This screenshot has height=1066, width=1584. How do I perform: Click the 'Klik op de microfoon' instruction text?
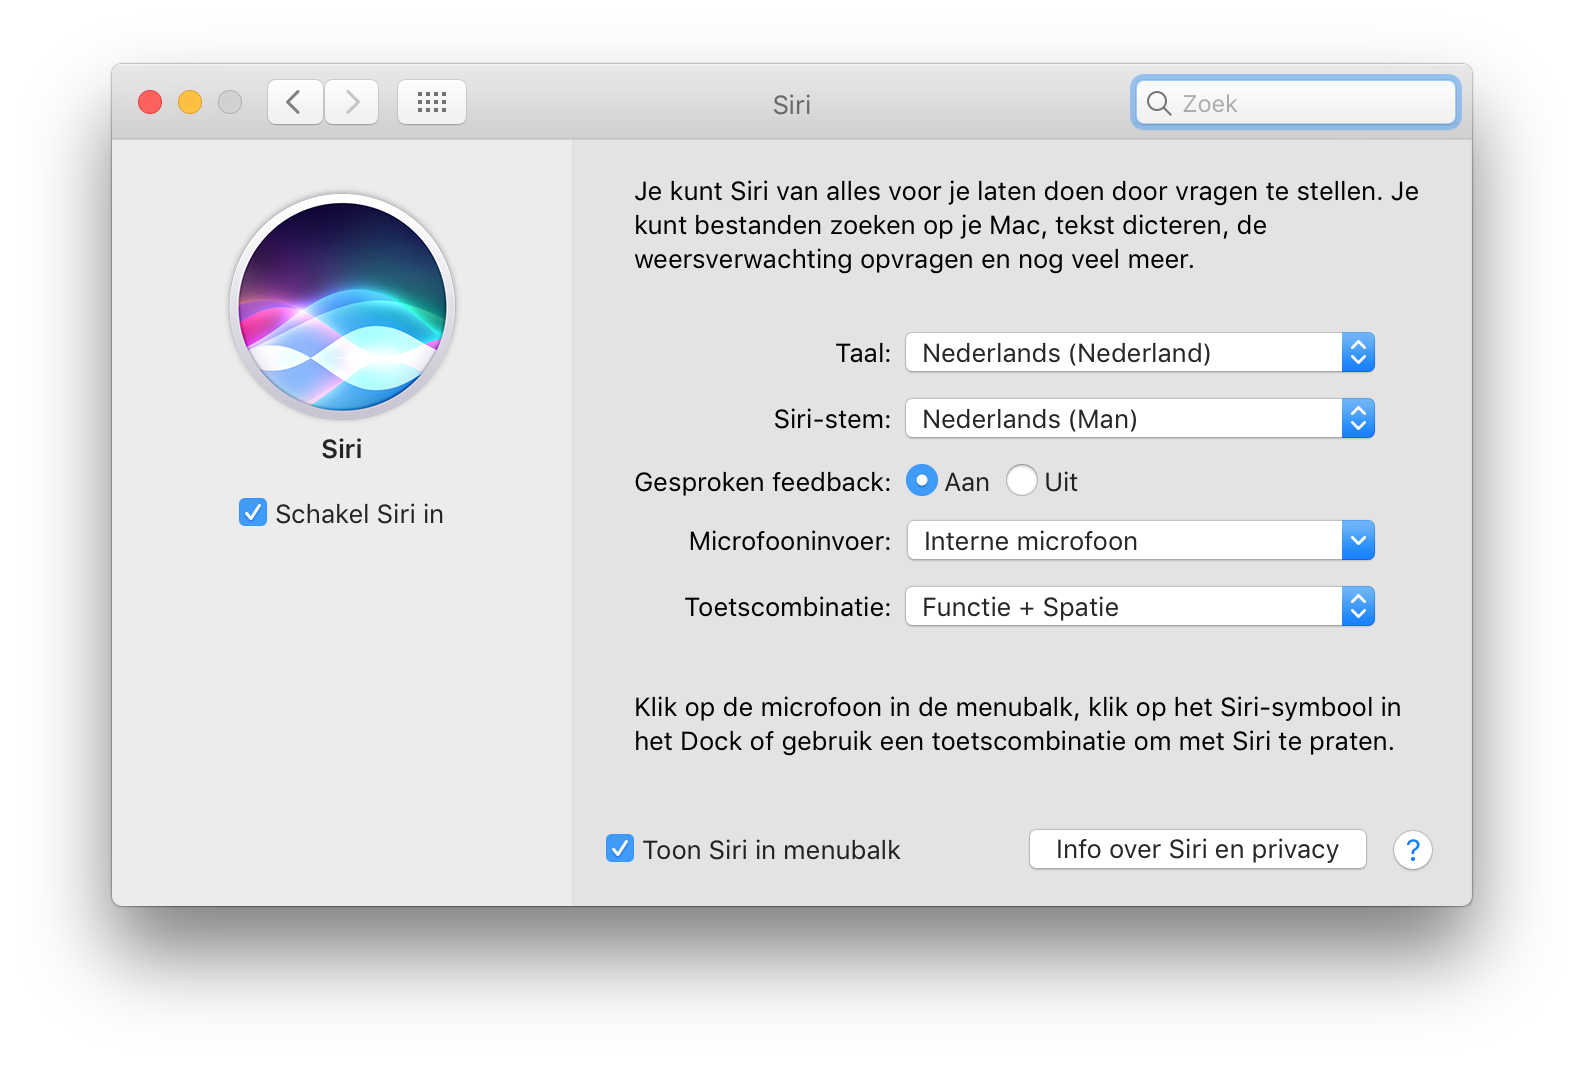[x=1018, y=724]
